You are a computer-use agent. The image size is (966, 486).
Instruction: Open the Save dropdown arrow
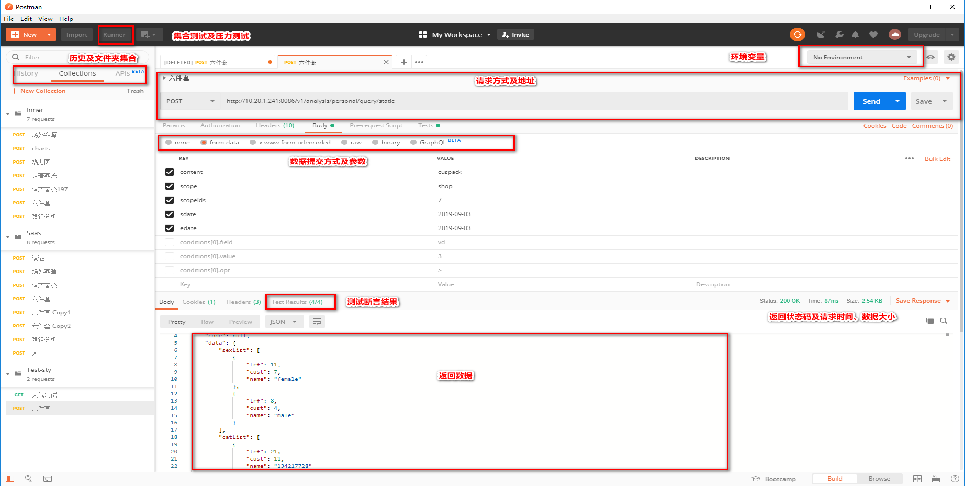[944, 101]
